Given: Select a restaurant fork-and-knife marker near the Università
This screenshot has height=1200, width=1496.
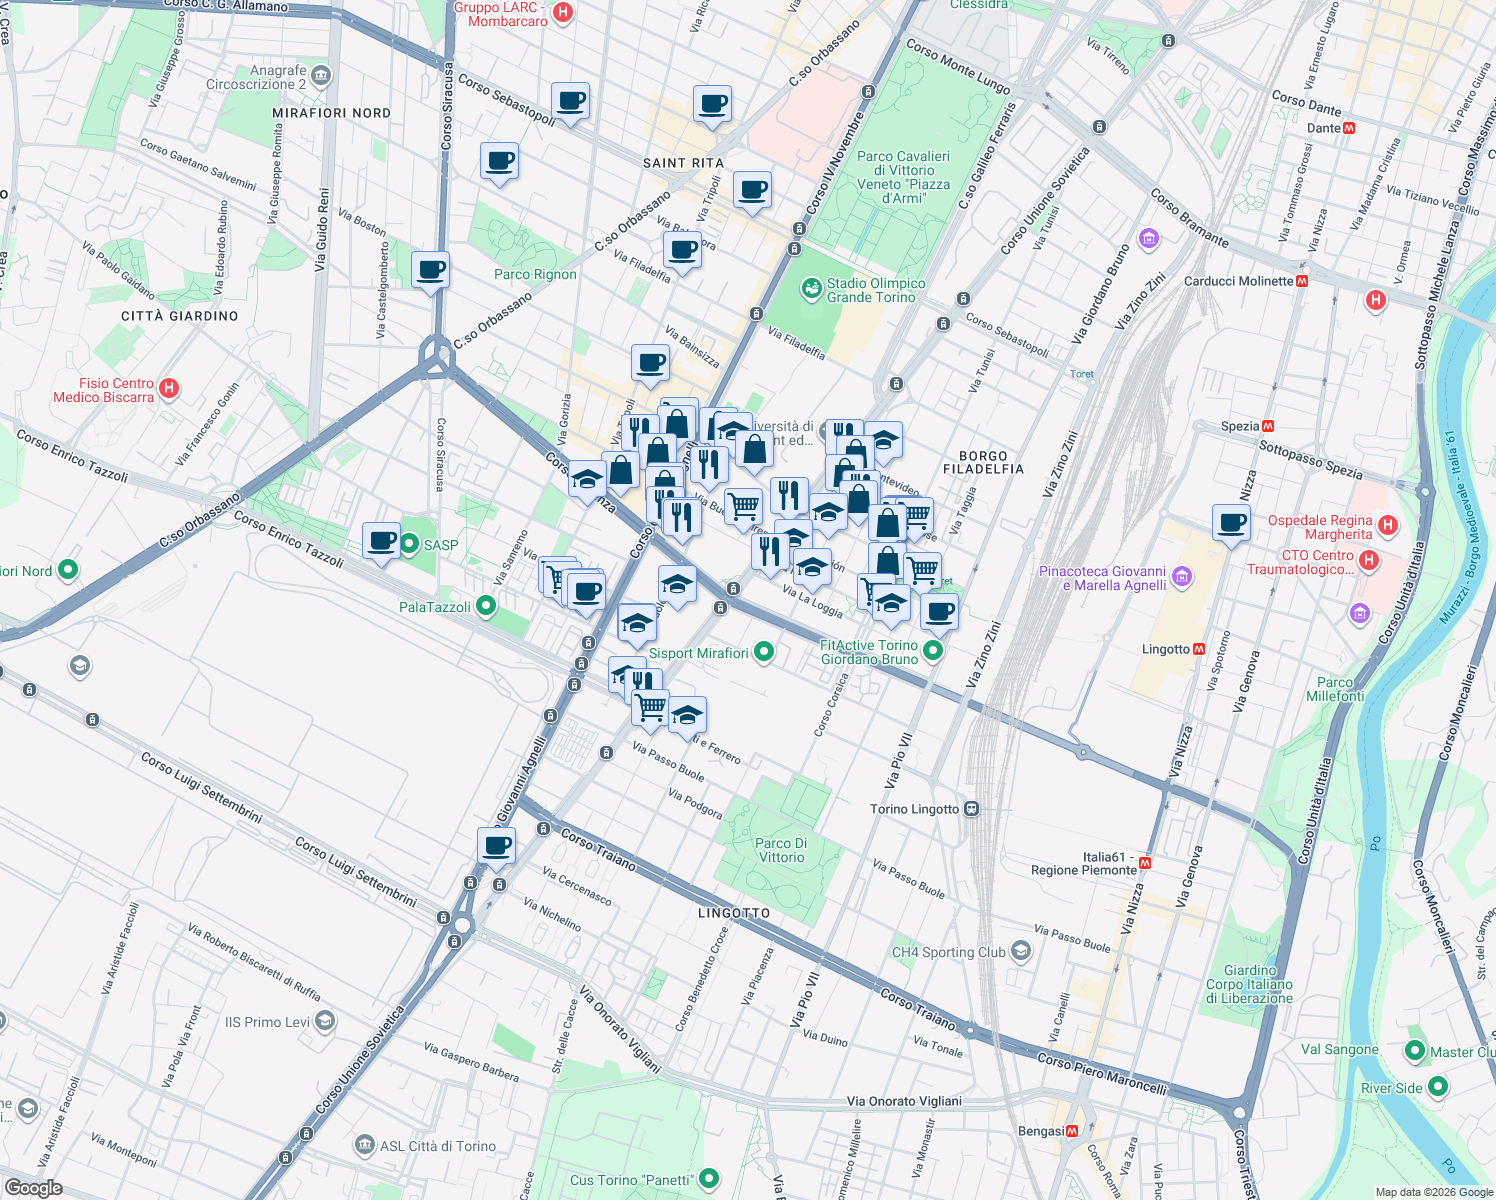Looking at the screenshot, I should pyautogui.click(x=711, y=460).
